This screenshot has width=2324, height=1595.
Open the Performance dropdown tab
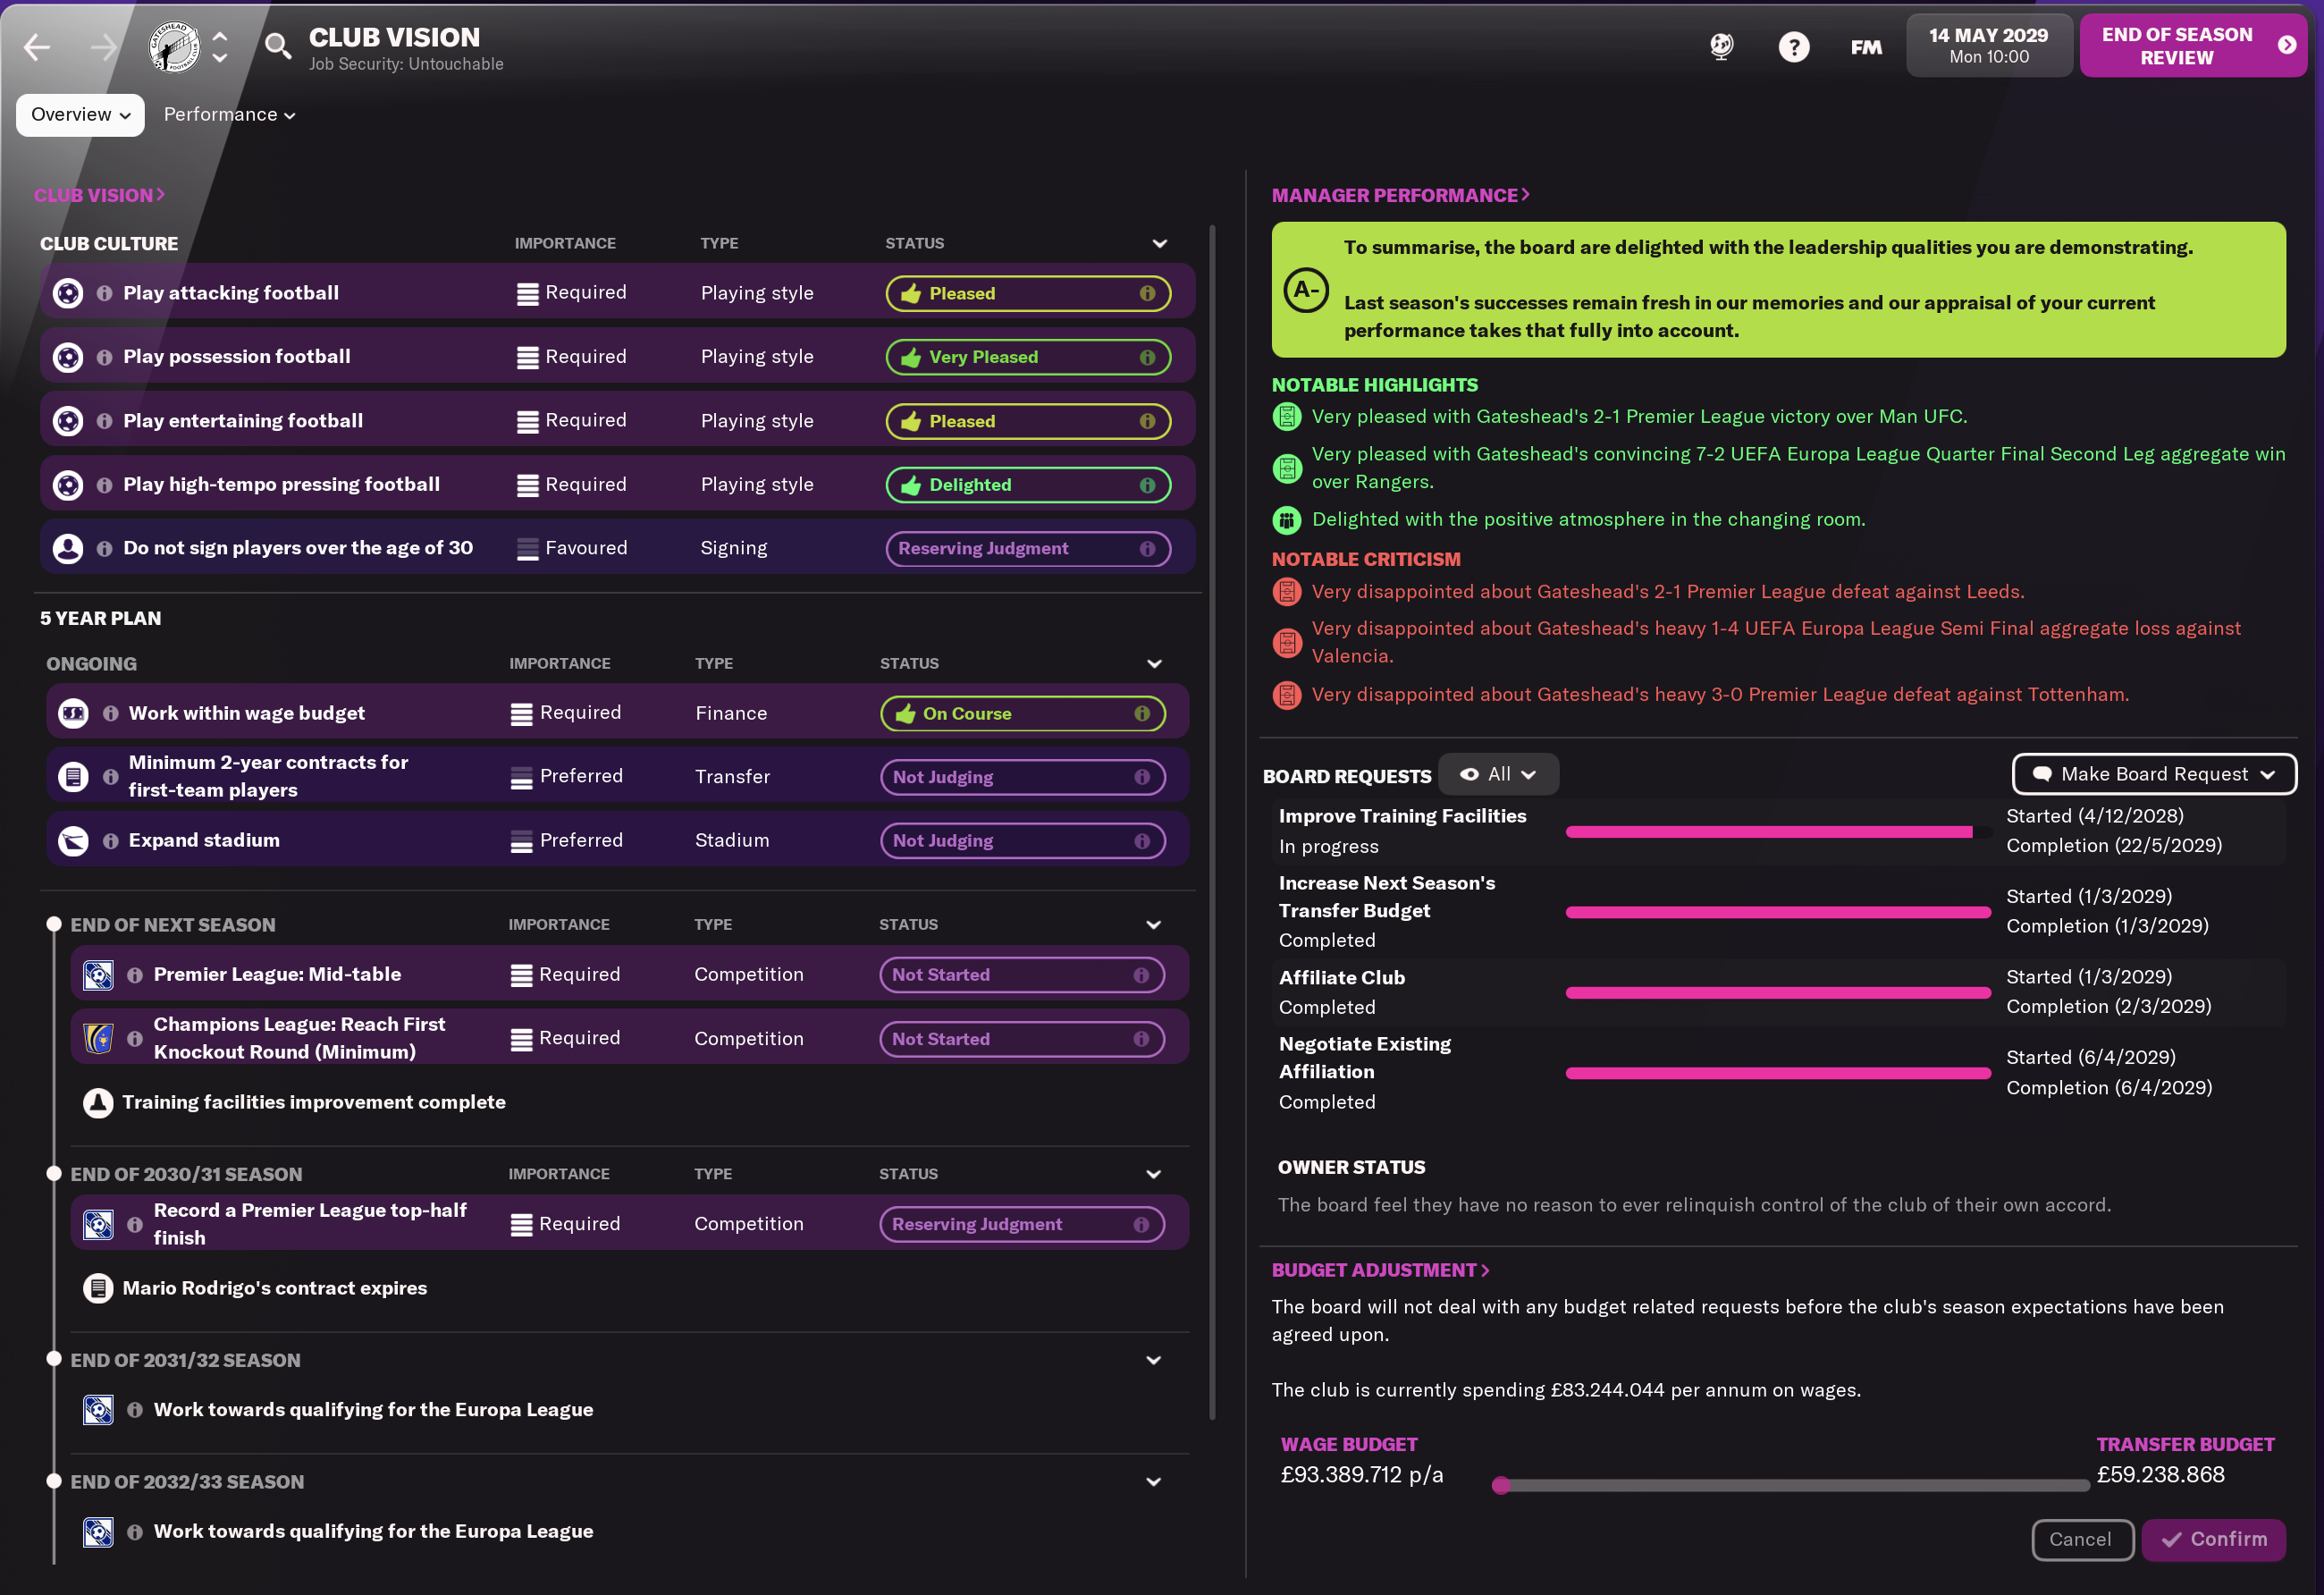point(229,115)
